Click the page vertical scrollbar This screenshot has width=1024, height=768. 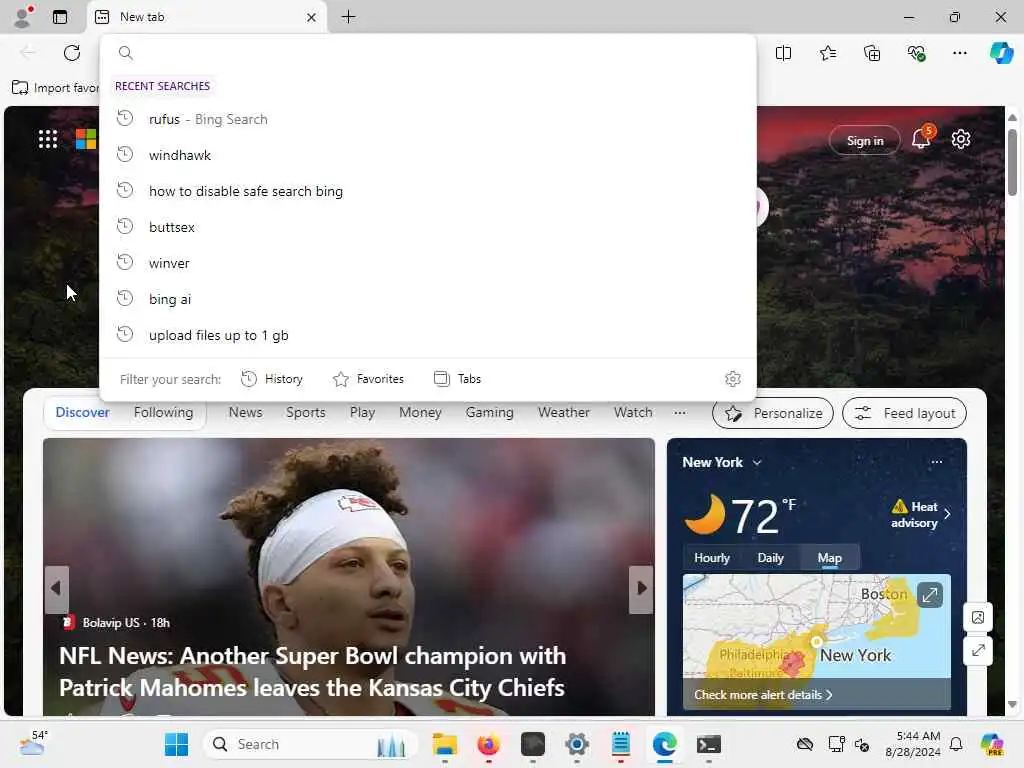1012,162
